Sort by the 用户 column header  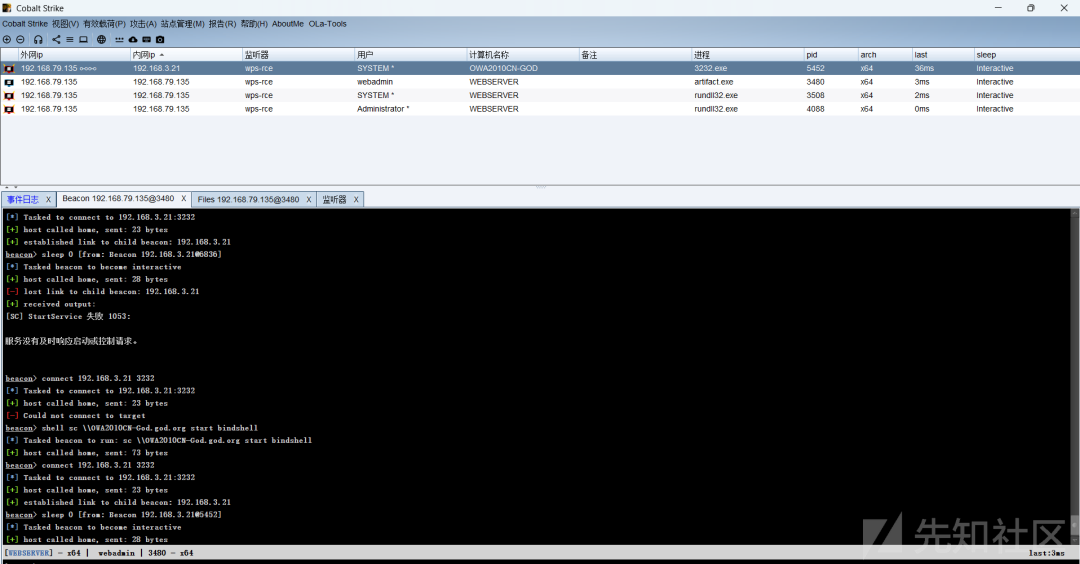coord(411,54)
